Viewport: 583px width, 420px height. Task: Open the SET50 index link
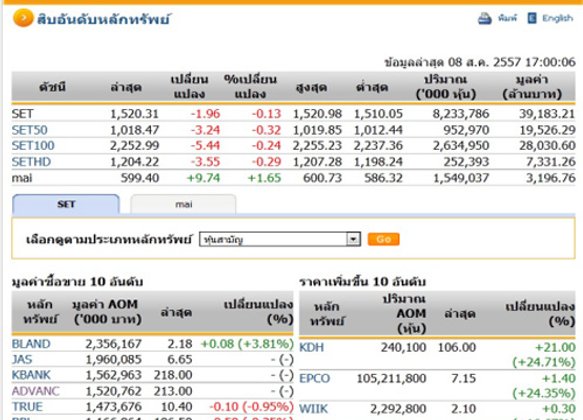[x=29, y=130]
